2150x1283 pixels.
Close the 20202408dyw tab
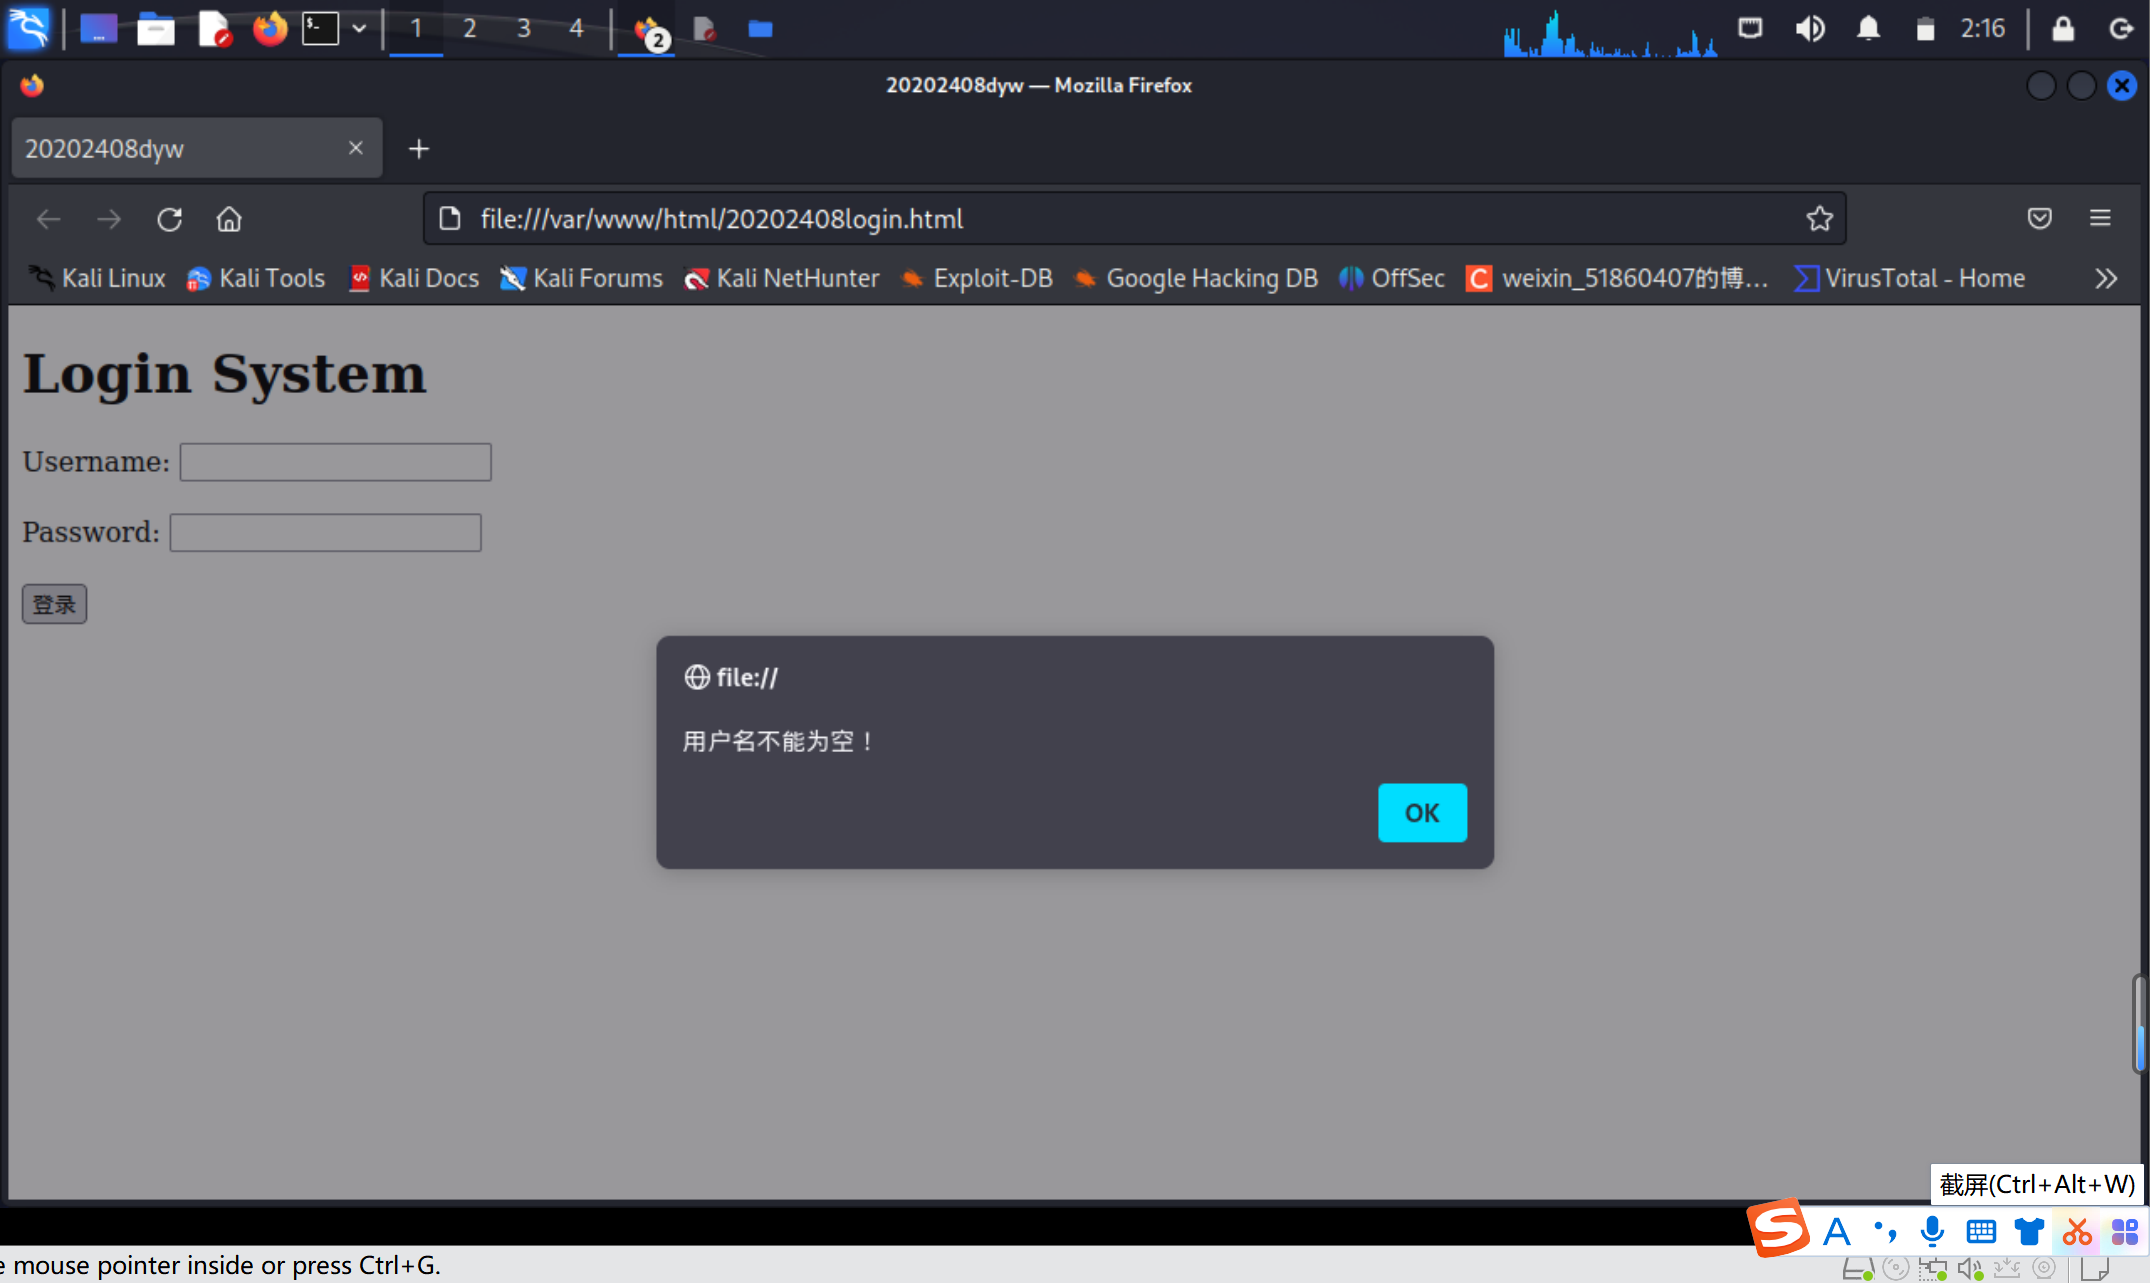[x=355, y=148]
